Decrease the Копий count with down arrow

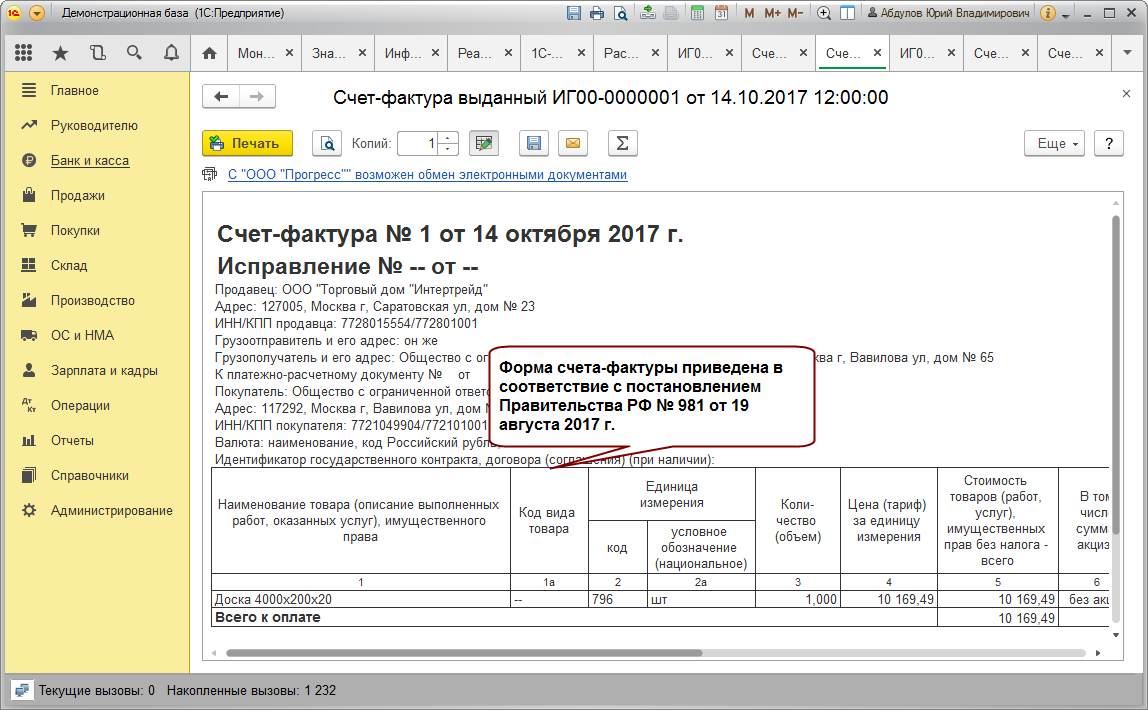point(447,149)
